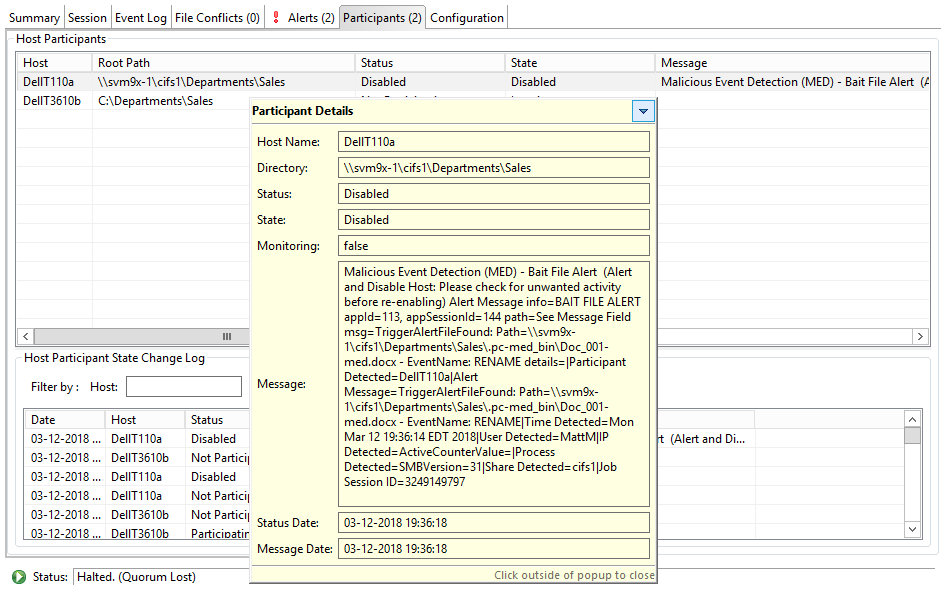The image size is (946, 596).
Task: Open the Participant Details dropdown arrow
Action: [643, 112]
